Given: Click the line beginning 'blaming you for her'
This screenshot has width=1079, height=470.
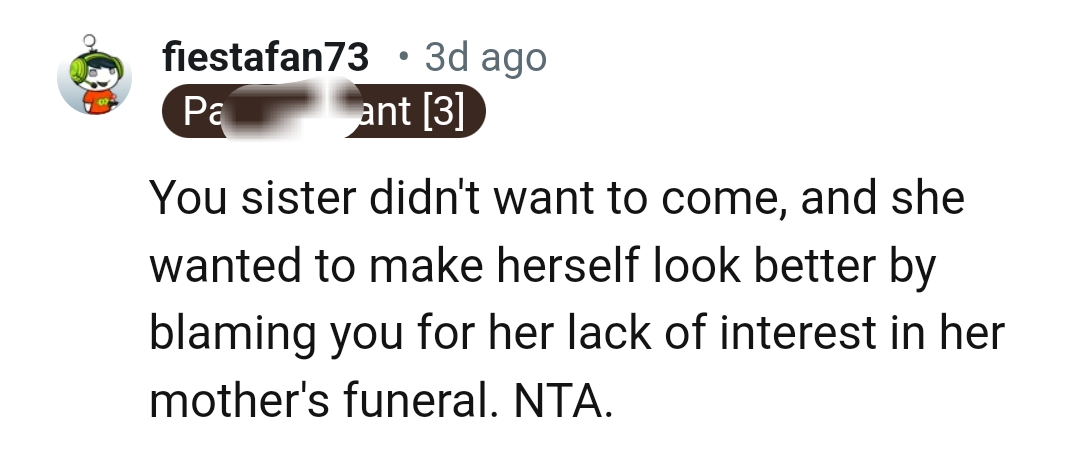Looking at the screenshot, I should (x=577, y=333).
